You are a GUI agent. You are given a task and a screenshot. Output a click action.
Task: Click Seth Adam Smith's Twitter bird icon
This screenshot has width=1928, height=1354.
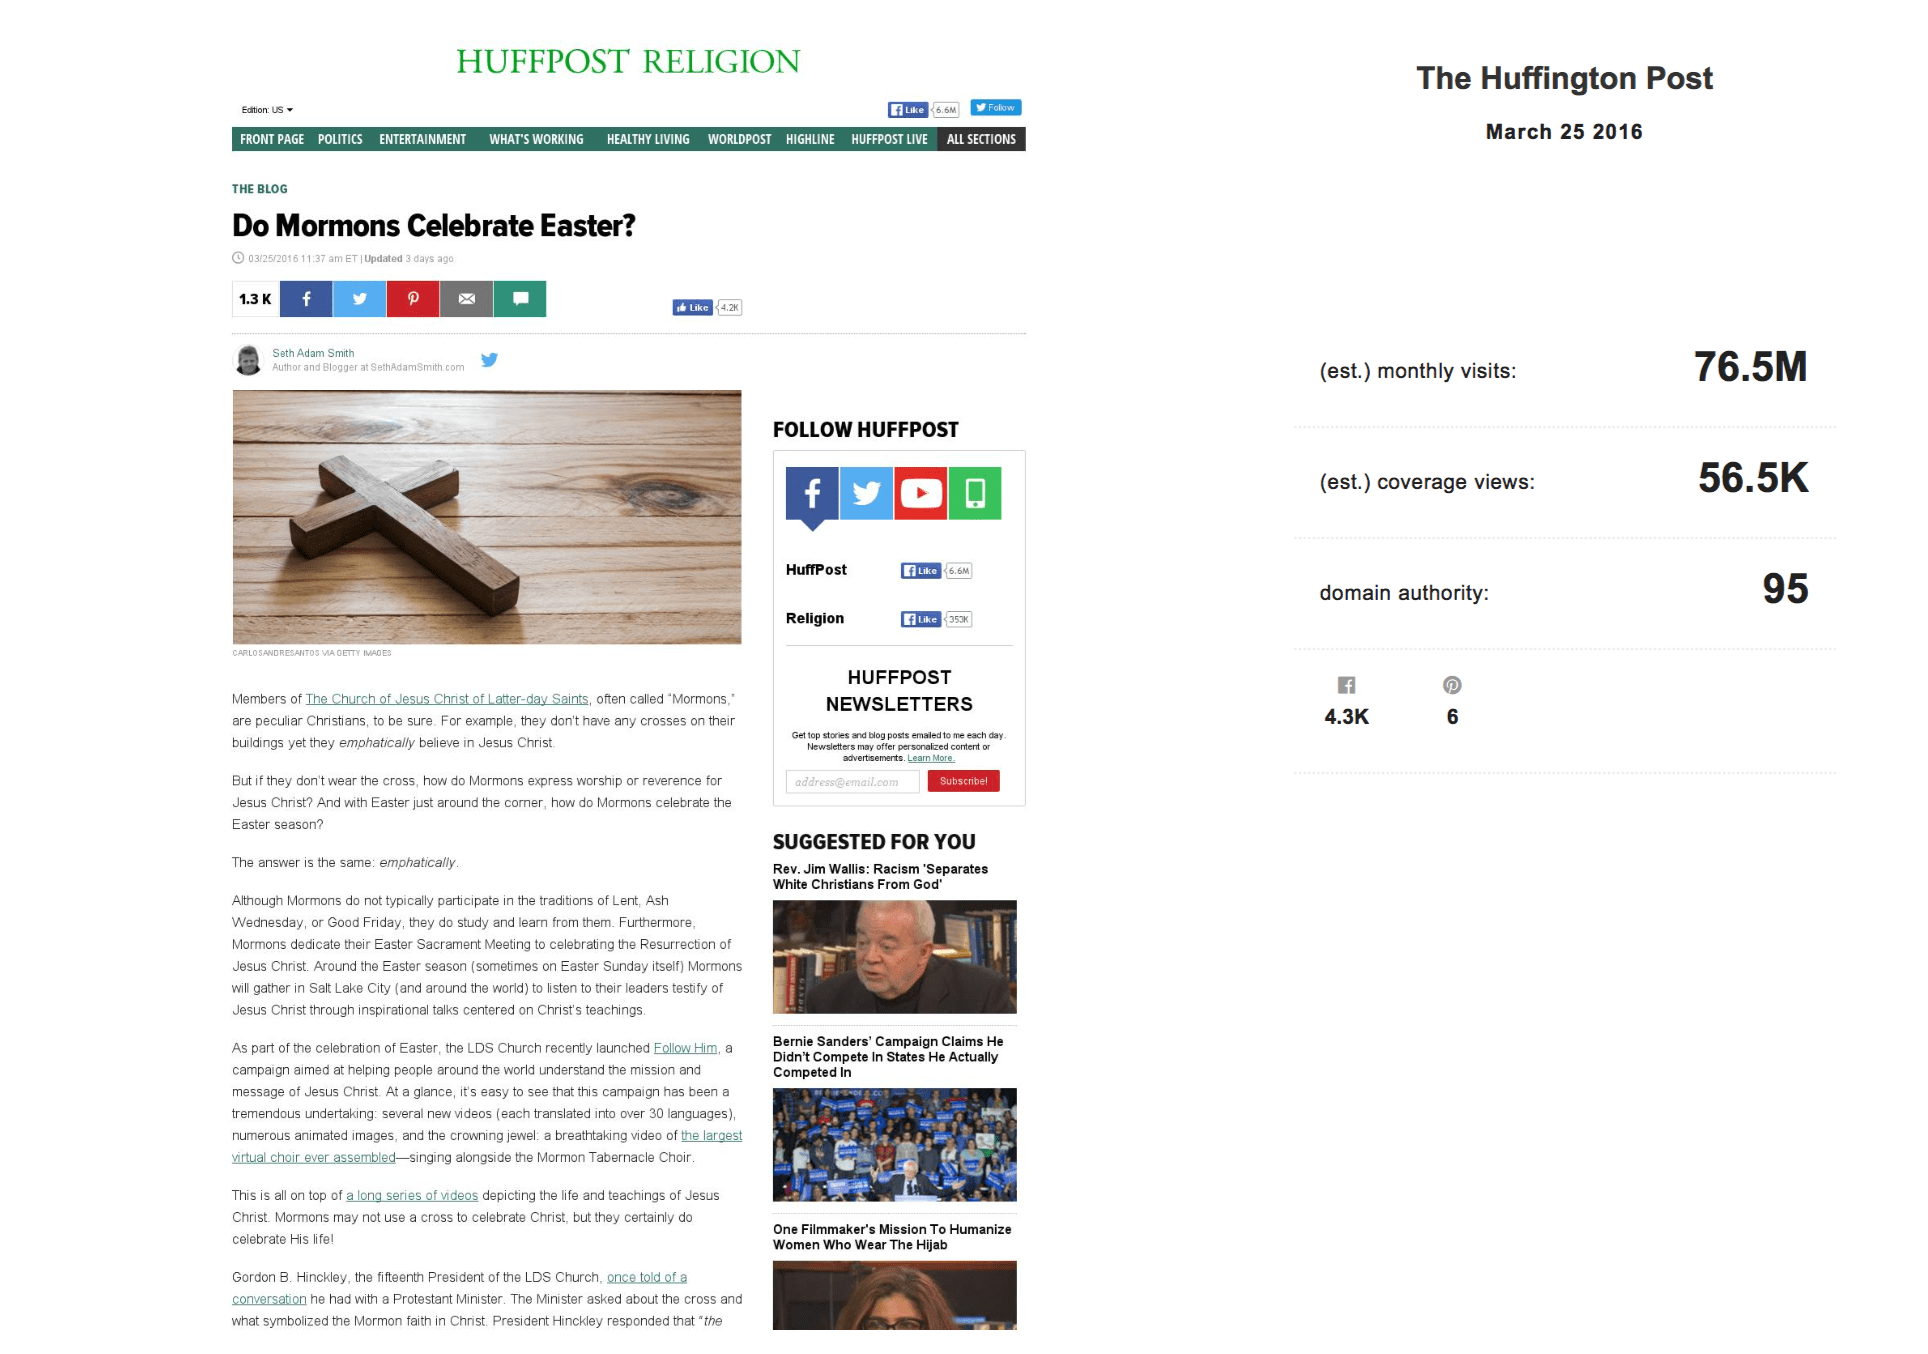(489, 360)
